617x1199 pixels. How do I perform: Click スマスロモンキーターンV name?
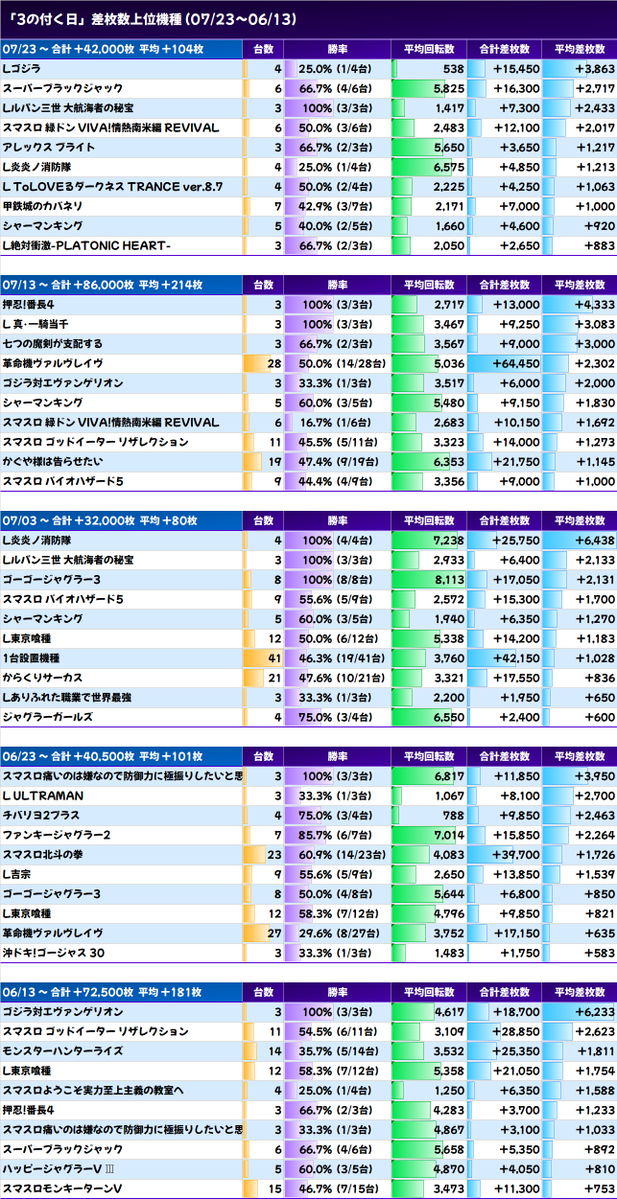pyautogui.click(x=63, y=1188)
